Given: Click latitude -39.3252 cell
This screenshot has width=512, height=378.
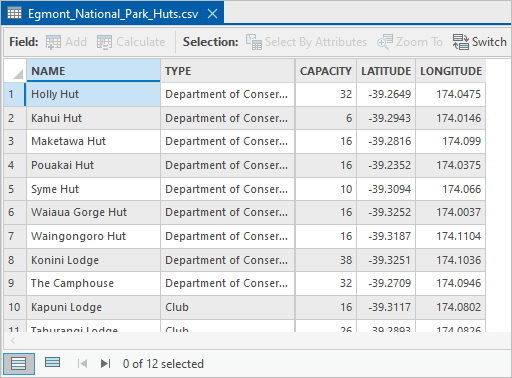Looking at the screenshot, I should point(386,212).
